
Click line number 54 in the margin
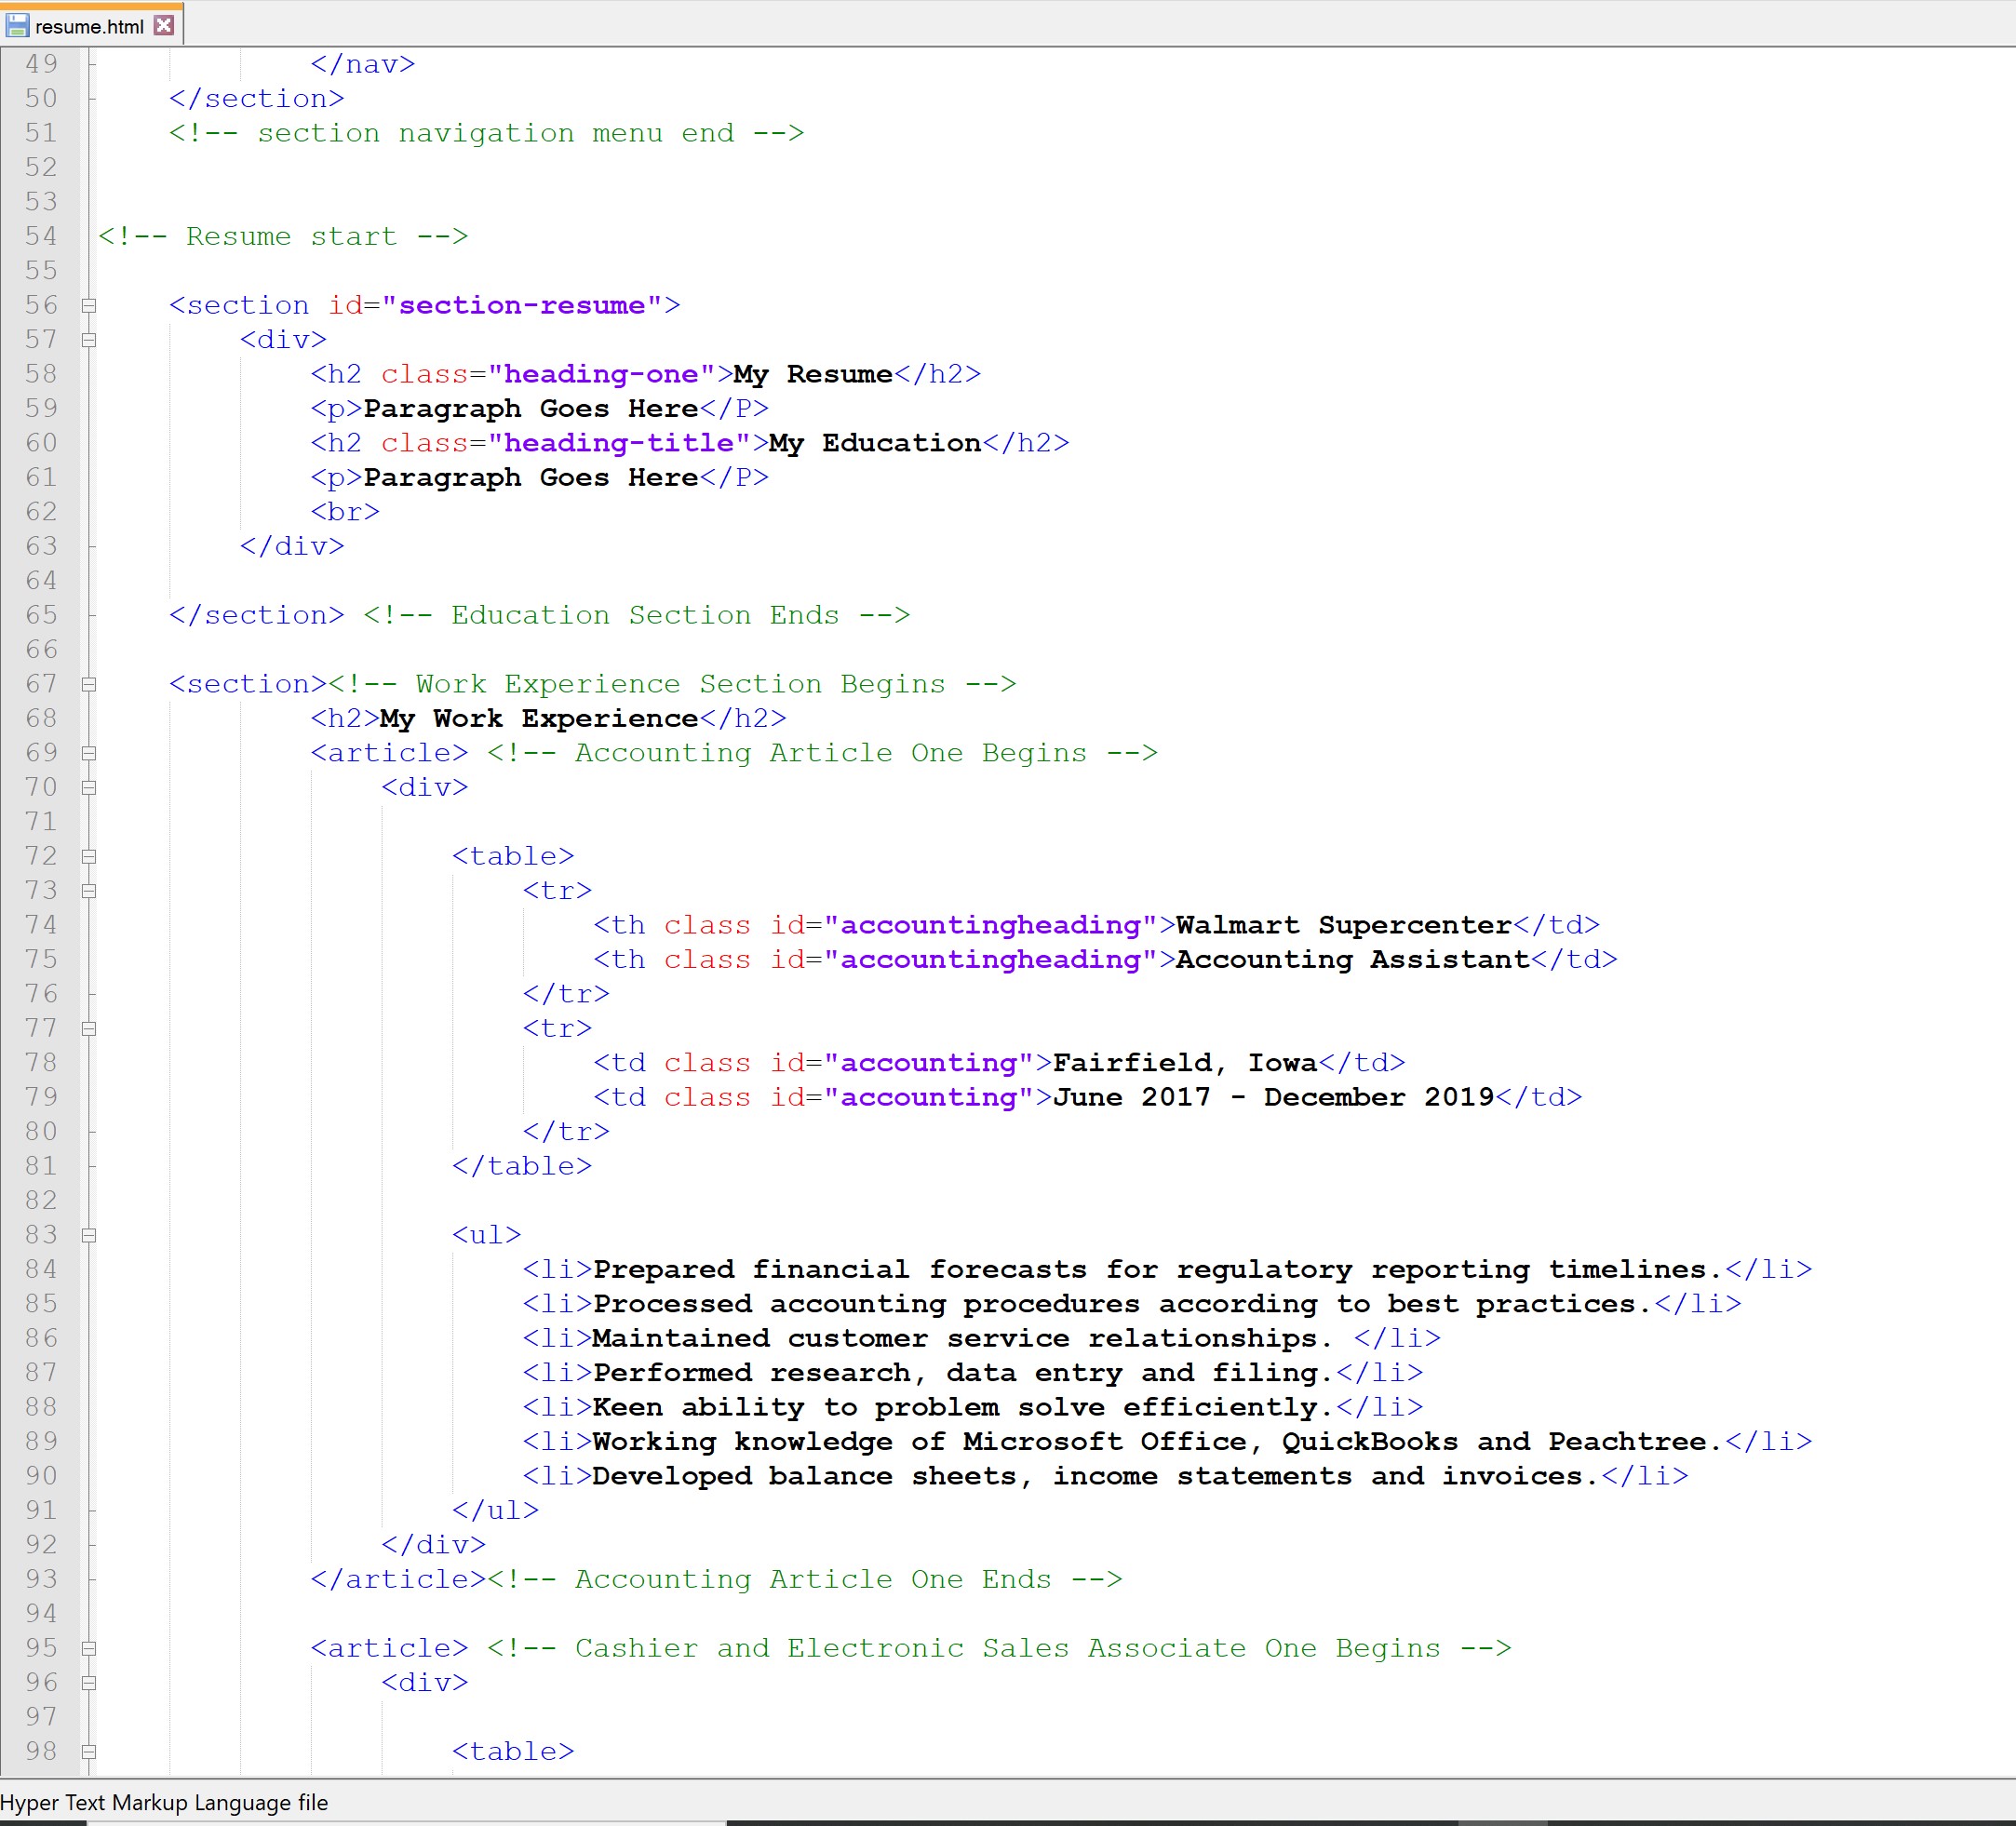41,236
